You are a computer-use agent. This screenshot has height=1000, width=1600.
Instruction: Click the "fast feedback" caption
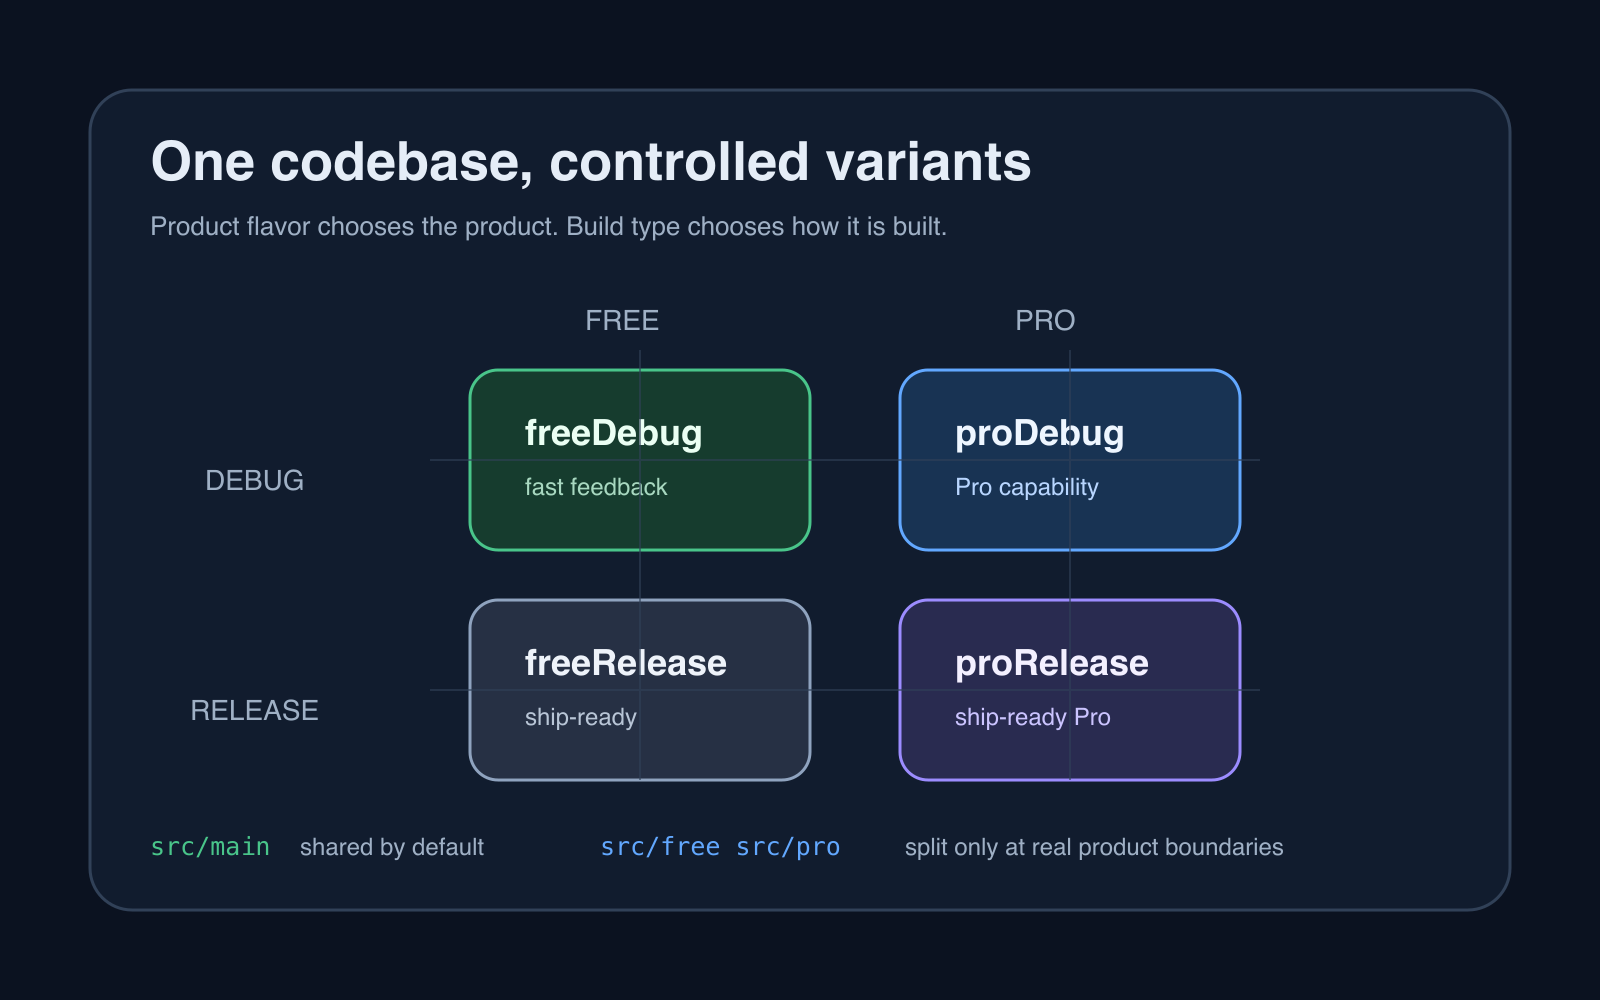tap(596, 487)
